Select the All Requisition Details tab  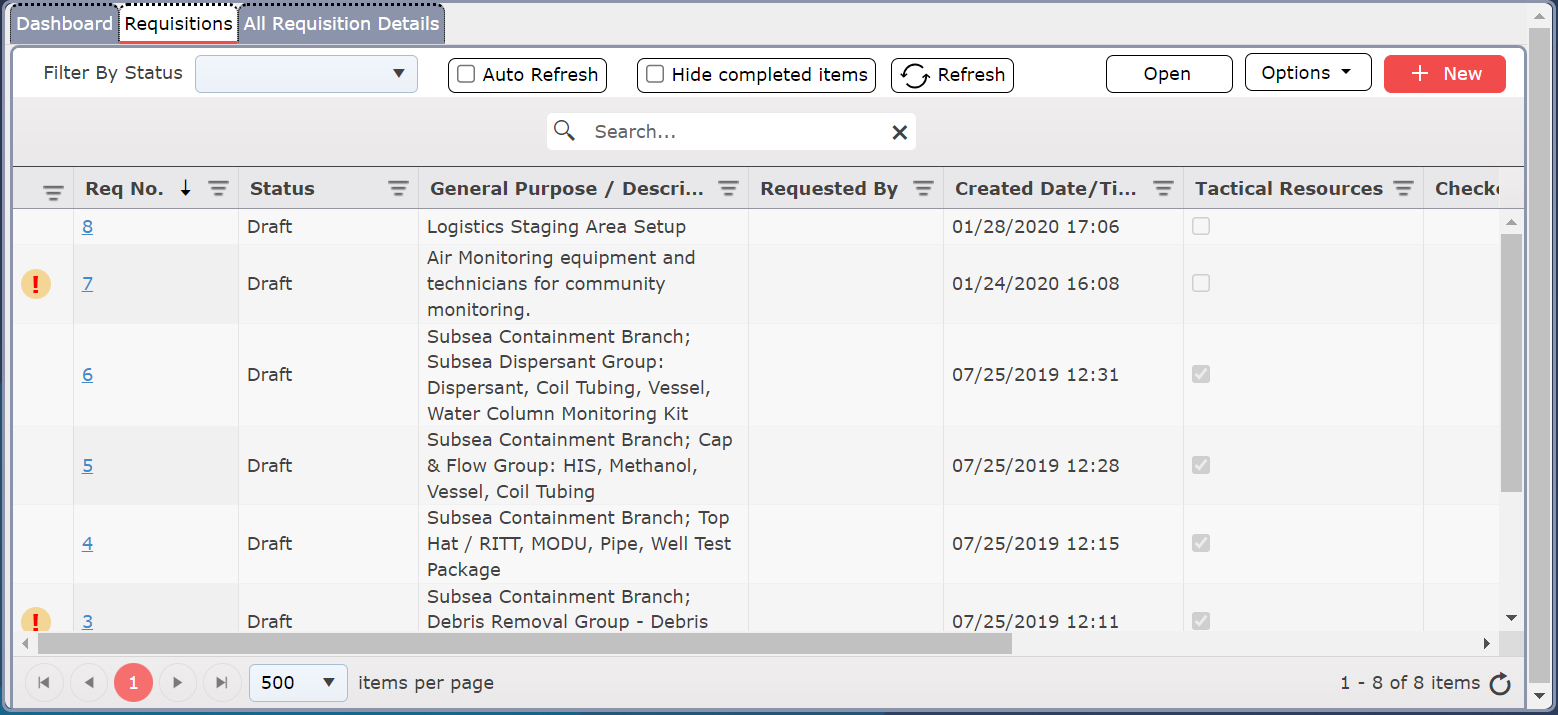coord(340,24)
